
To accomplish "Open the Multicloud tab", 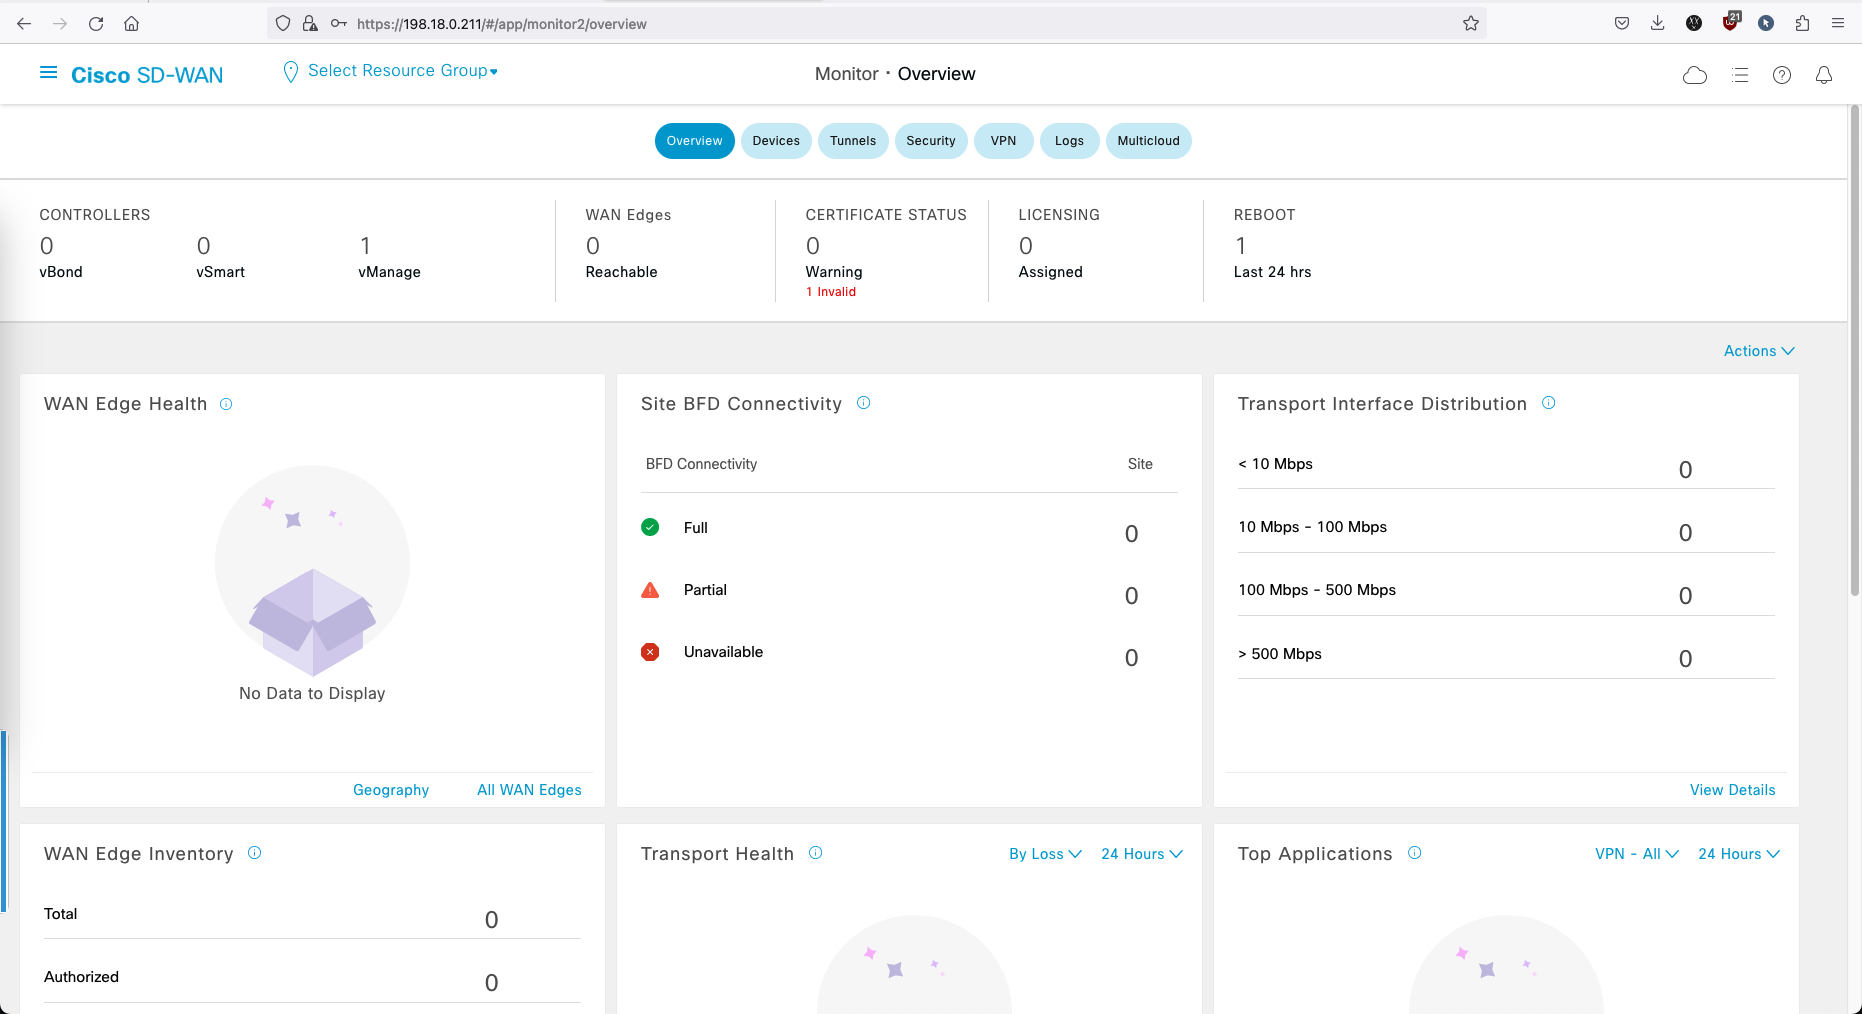I will 1148,141.
